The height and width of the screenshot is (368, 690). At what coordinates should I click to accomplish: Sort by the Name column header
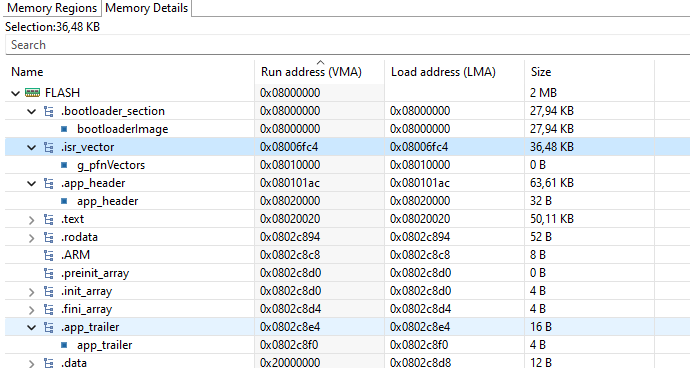(x=27, y=72)
